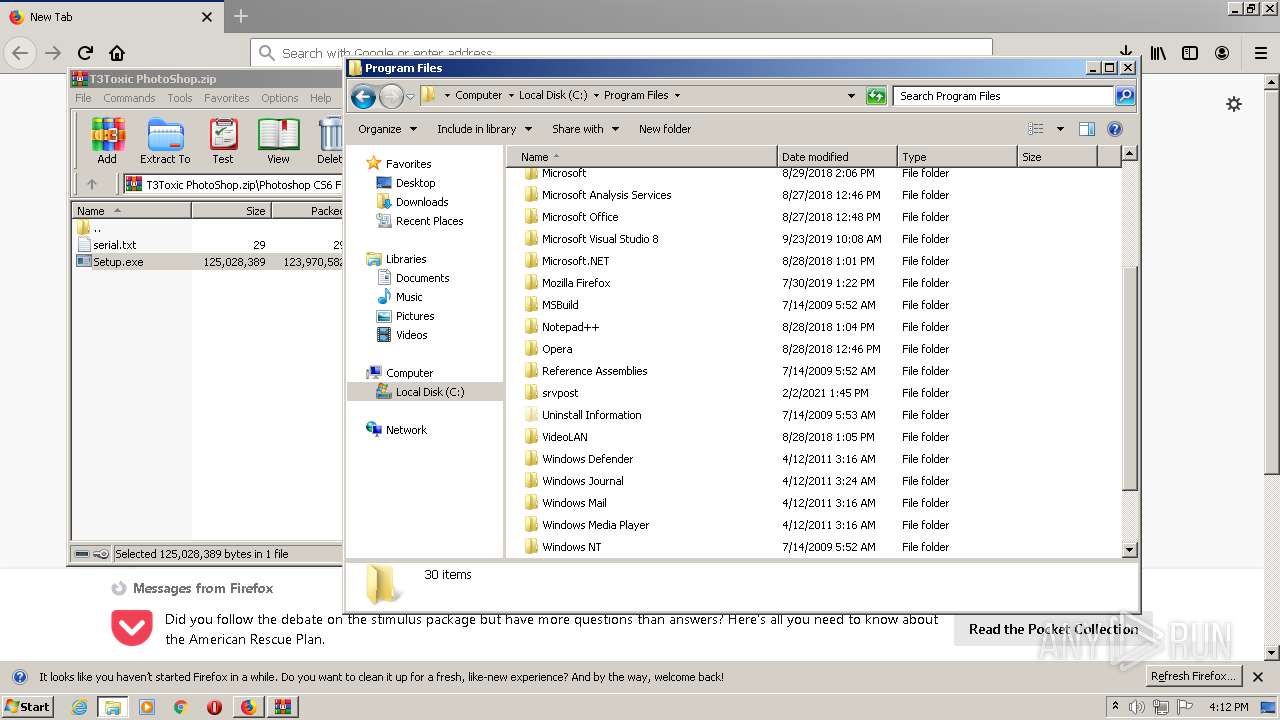Viewport: 1280px width, 720px height.
Task: Open the WinRAR File menu
Action: coord(83,98)
